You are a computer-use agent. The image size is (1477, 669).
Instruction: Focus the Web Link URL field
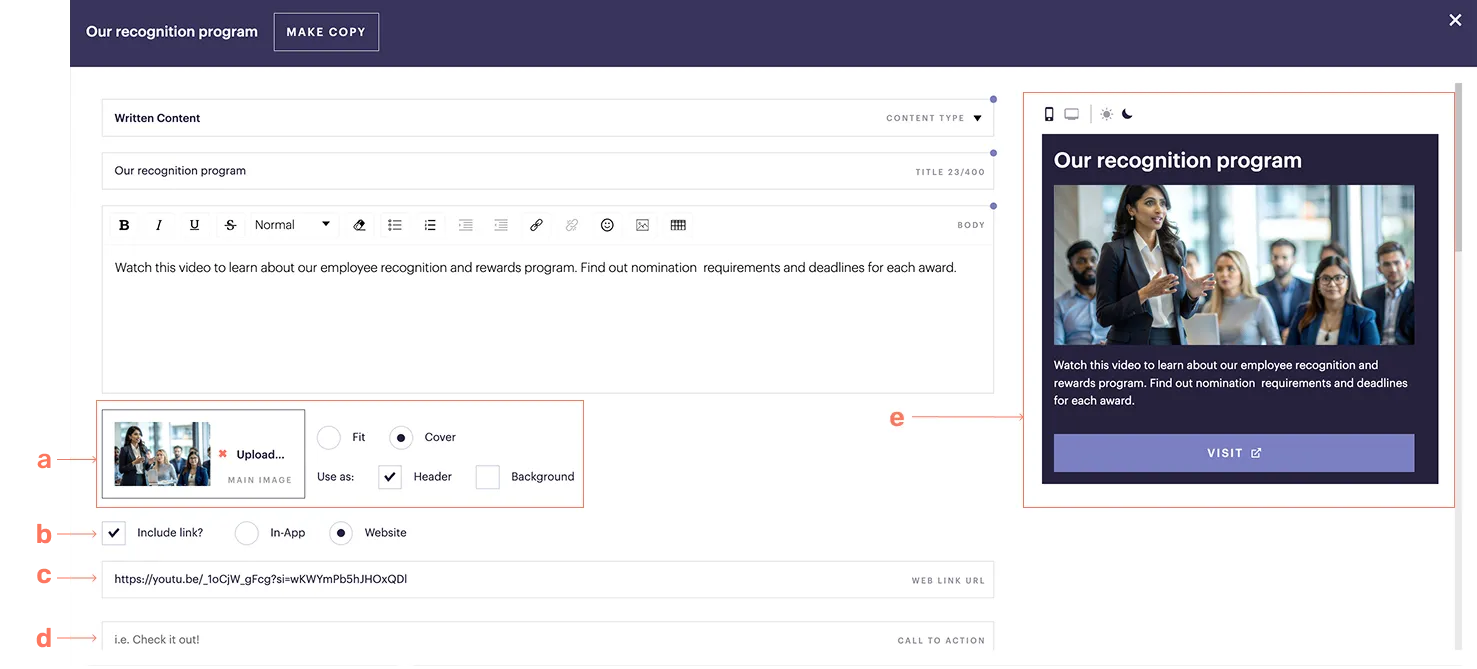(548, 580)
